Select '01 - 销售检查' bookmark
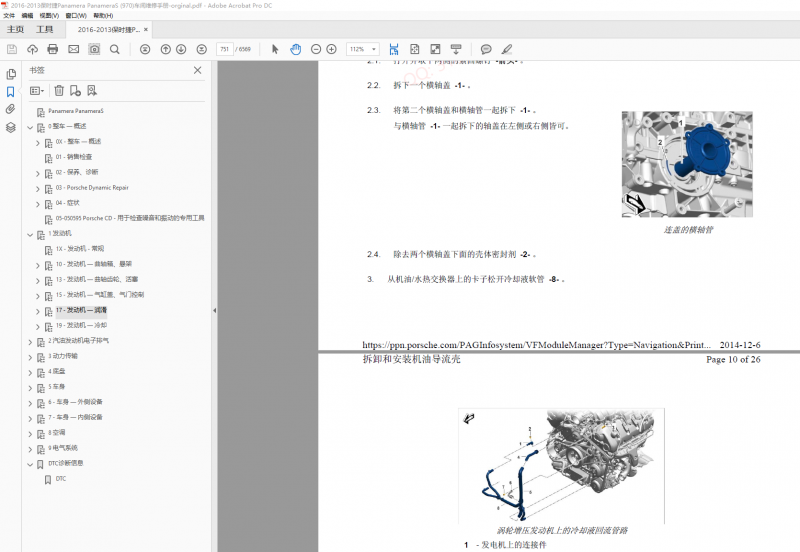The height and width of the screenshot is (552, 800). [73, 157]
